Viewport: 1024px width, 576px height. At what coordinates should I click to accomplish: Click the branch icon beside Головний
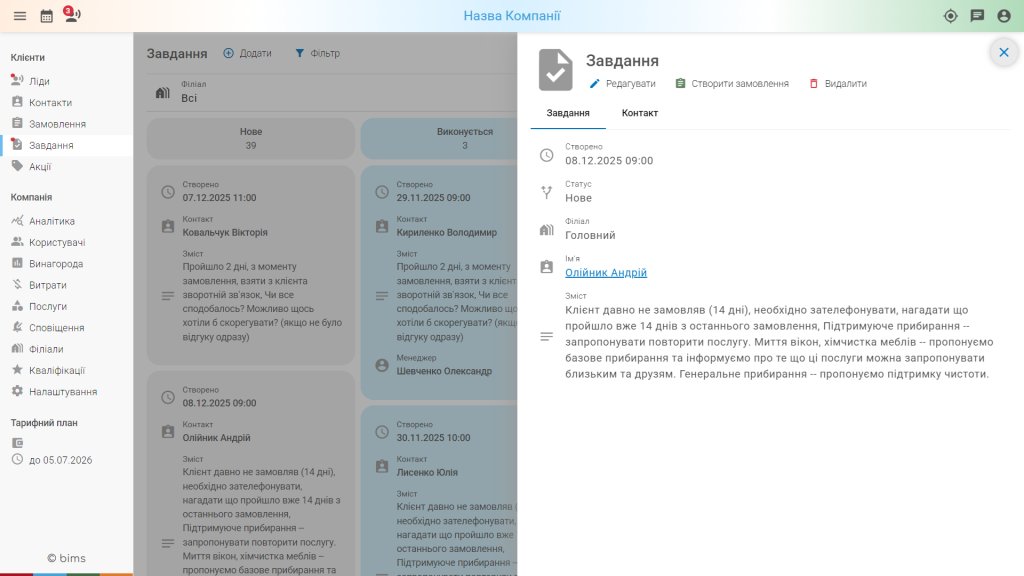547,229
